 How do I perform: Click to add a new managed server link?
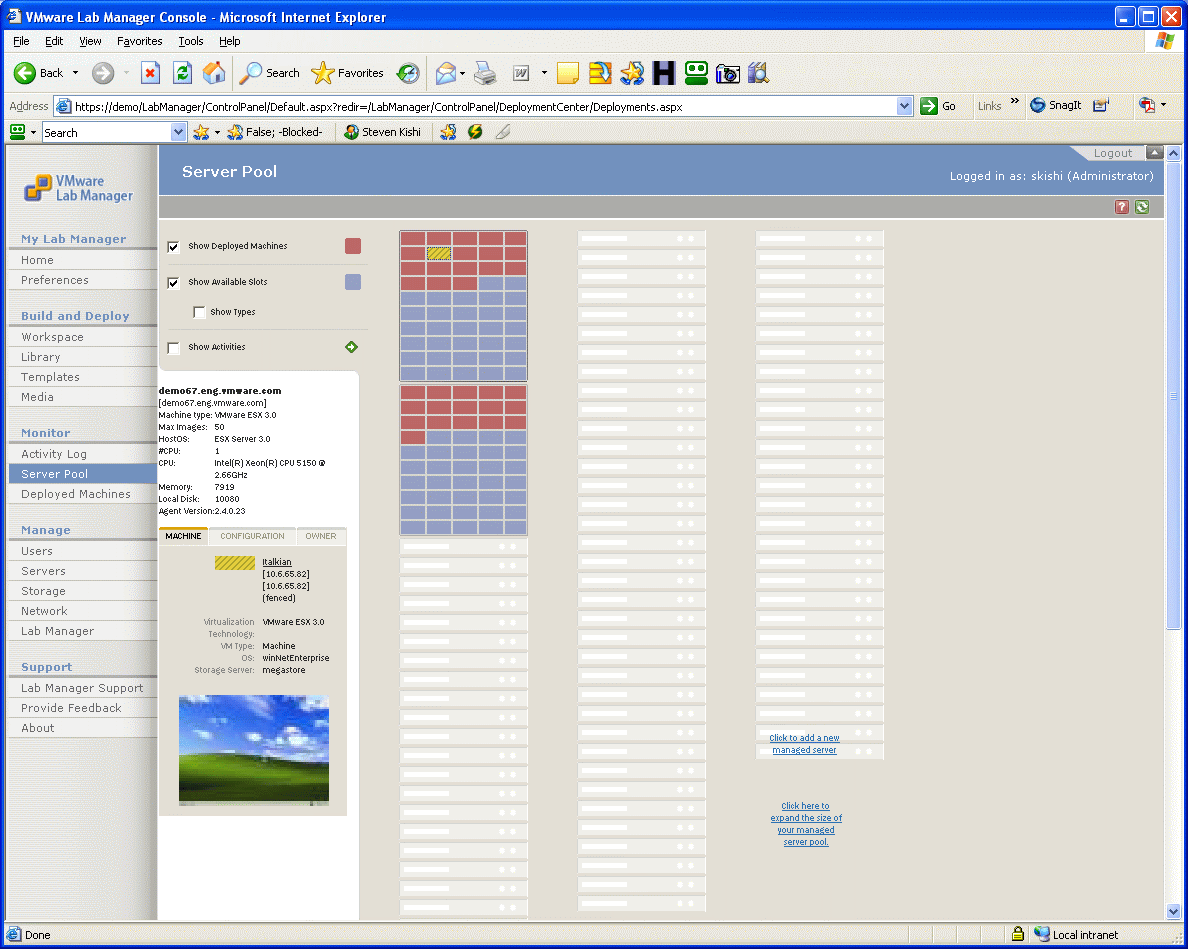coord(805,744)
